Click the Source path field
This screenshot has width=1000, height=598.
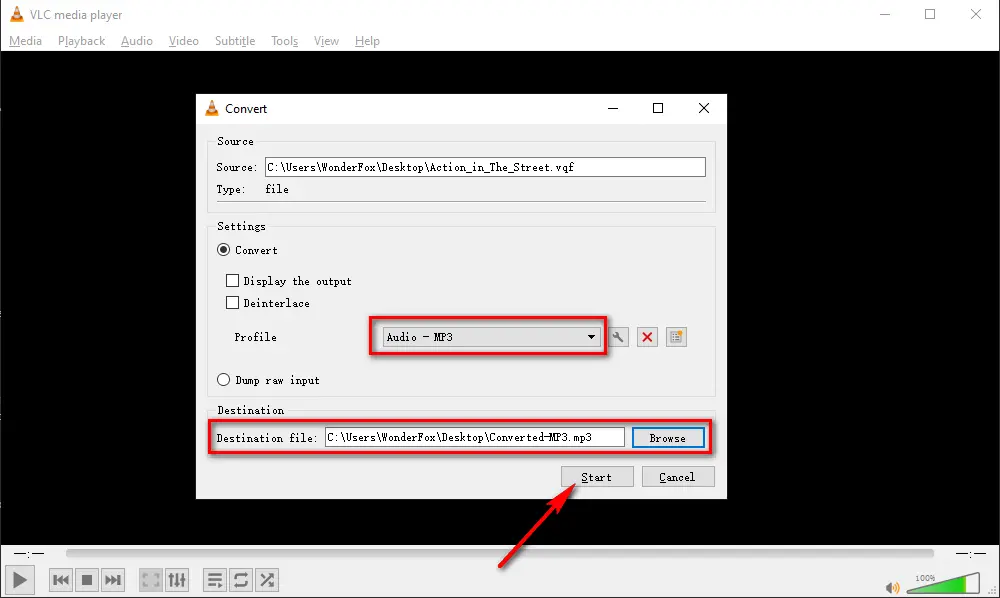coord(485,167)
